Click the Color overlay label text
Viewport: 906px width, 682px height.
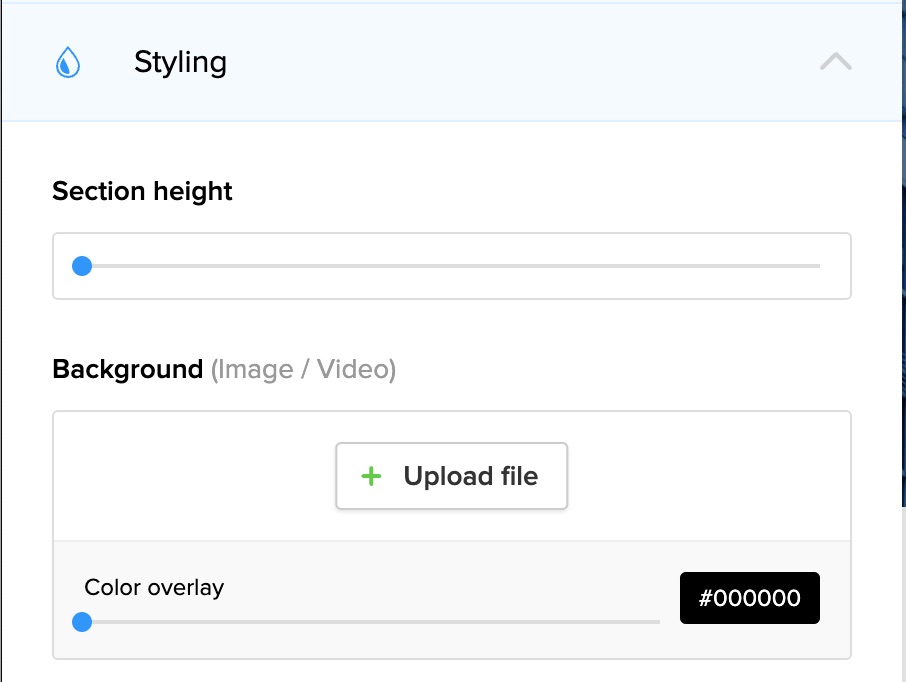(x=154, y=587)
